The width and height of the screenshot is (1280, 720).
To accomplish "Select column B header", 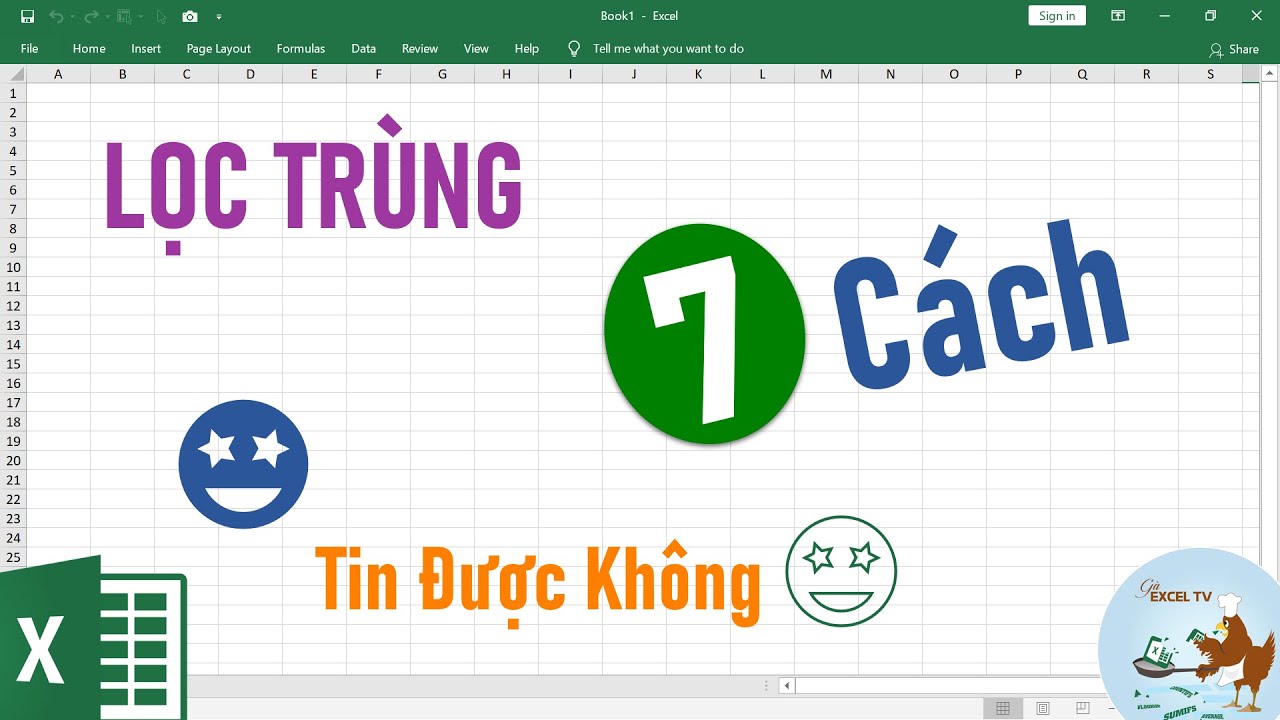I will click(122, 74).
